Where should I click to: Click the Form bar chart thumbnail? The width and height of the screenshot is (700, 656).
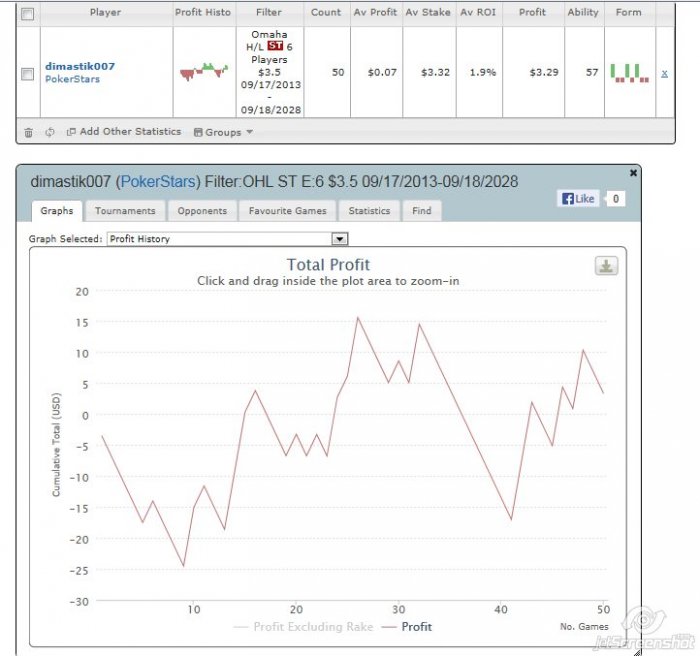click(x=630, y=73)
